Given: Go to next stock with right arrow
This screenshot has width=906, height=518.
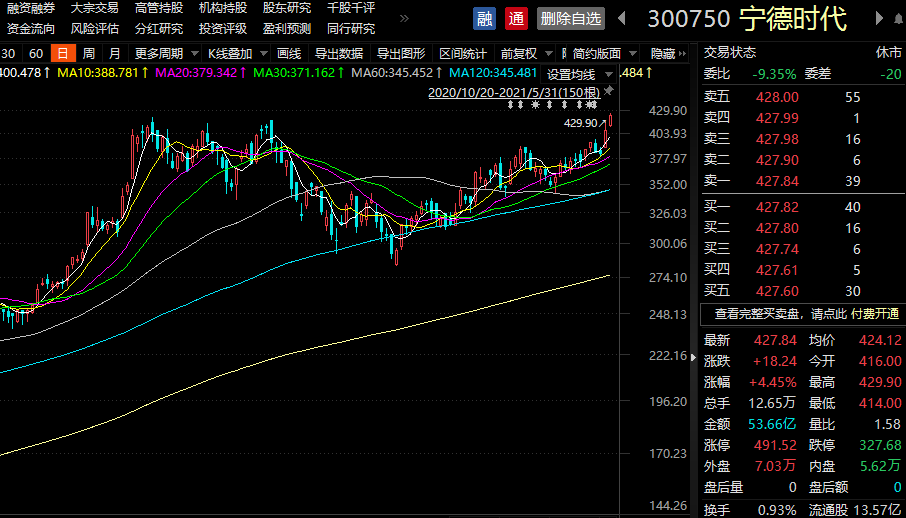Looking at the screenshot, I should click(x=880, y=19).
